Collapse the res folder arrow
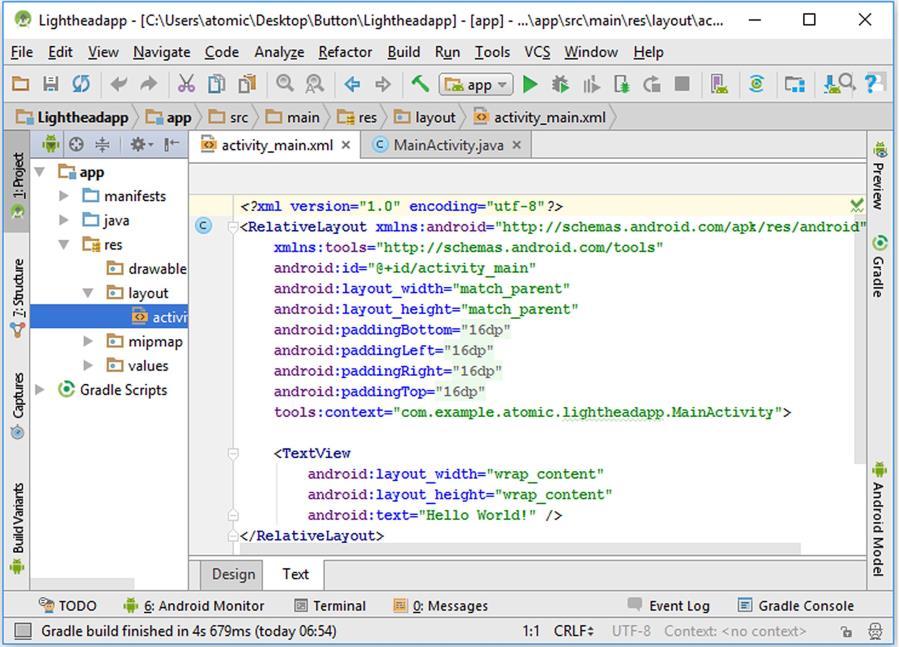Screen dimensions: 899x647 click(x=64, y=244)
